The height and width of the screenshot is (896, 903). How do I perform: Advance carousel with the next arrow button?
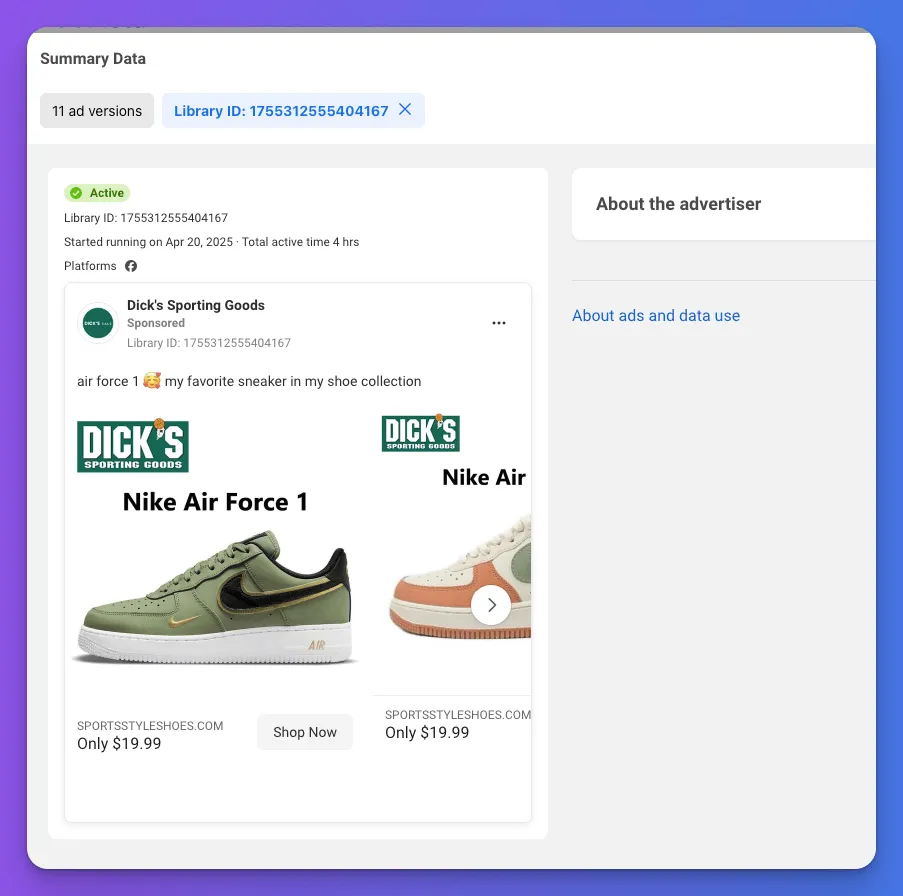(x=491, y=605)
